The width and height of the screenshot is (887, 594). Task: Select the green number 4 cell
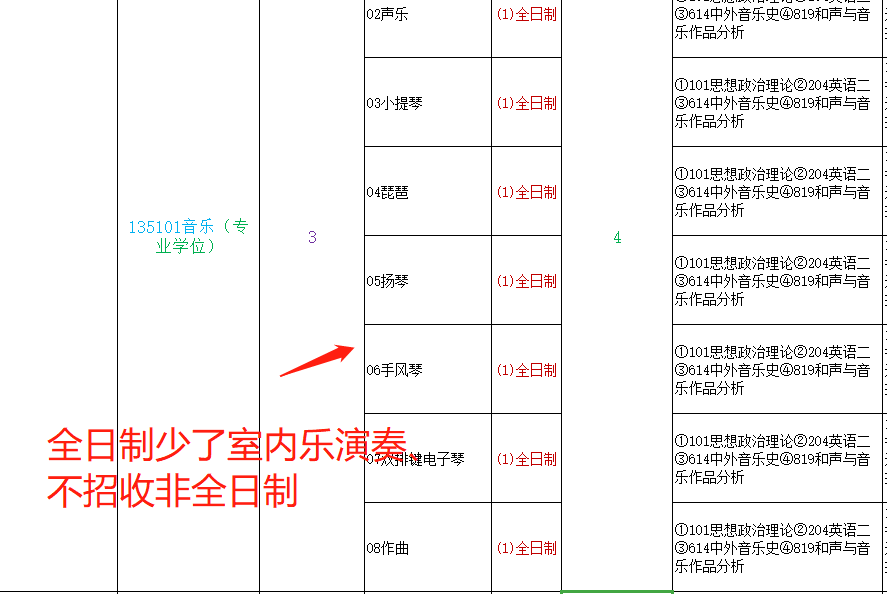coord(617,238)
